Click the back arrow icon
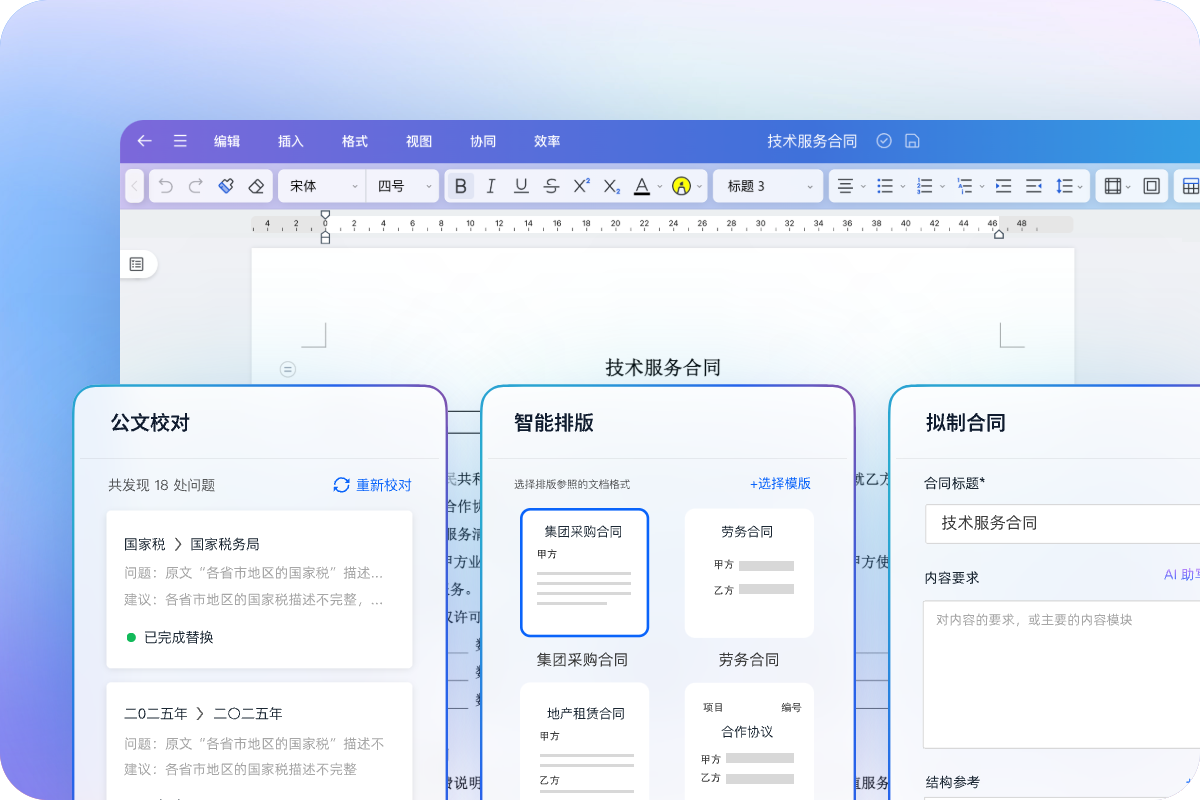The width and height of the screenshot is (1200, 800). (145, 141)
